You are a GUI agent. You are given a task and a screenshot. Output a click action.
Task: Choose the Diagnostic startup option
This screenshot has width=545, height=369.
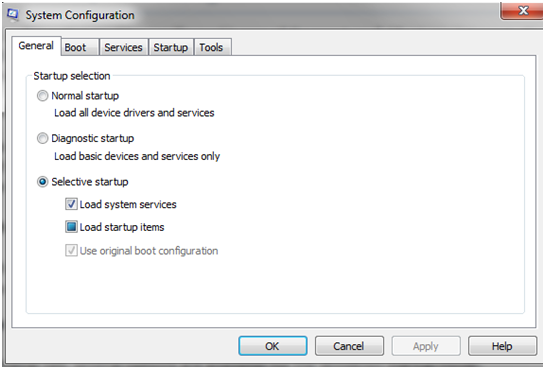[42, 139]
